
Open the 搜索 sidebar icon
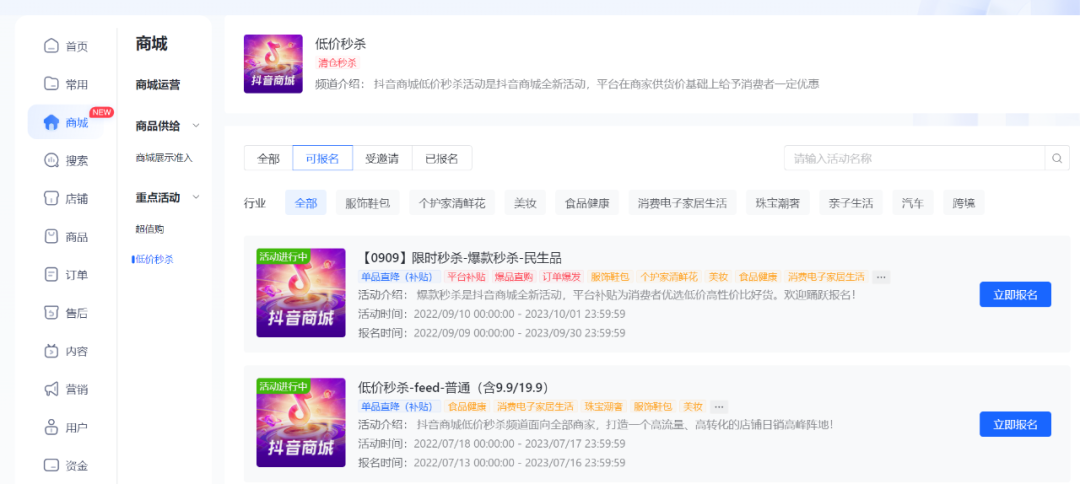point(51,160)
